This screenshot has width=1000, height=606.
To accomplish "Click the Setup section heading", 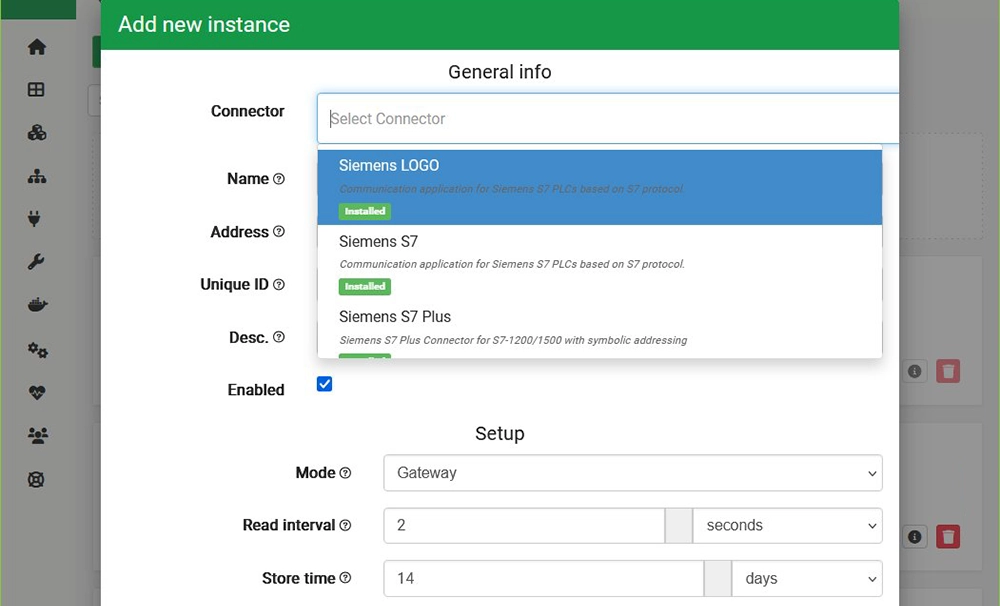I will 500,434.
